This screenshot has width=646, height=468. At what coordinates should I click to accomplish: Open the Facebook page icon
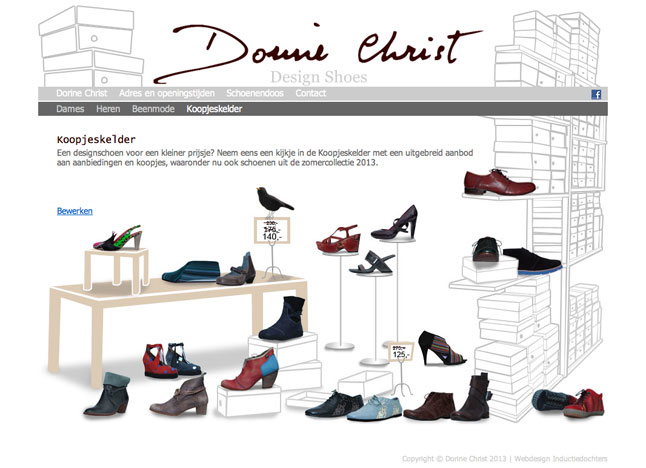(597, 94)
